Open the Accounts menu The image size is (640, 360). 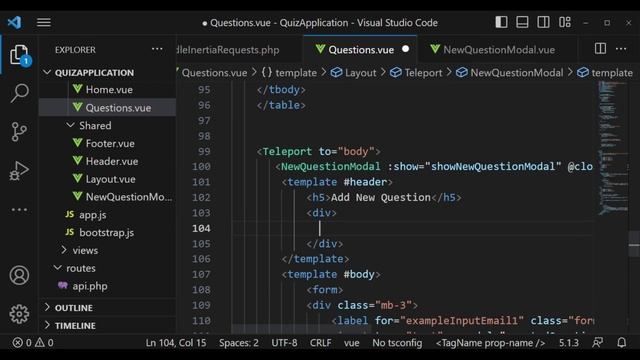pos(19,276)
